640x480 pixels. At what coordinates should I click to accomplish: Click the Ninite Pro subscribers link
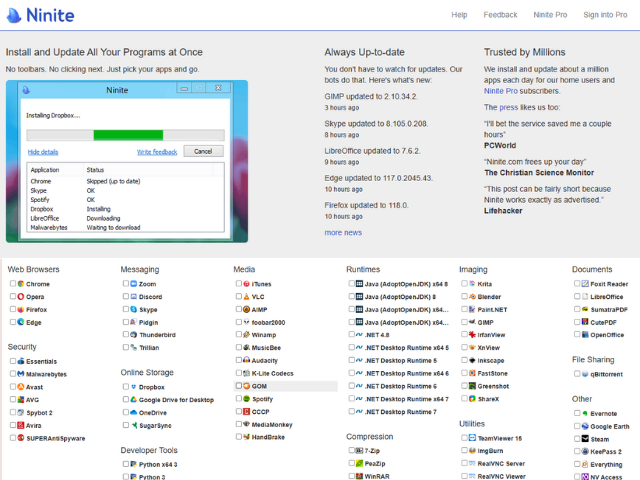point(500,91)
